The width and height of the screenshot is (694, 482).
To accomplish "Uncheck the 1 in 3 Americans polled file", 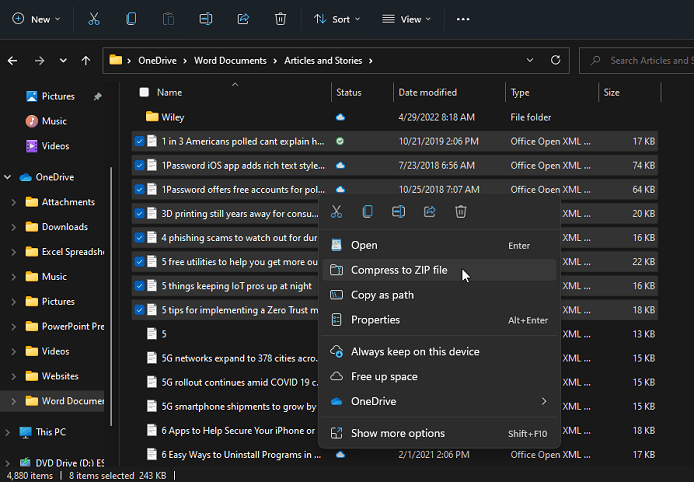I will click(x=139, y=141).
